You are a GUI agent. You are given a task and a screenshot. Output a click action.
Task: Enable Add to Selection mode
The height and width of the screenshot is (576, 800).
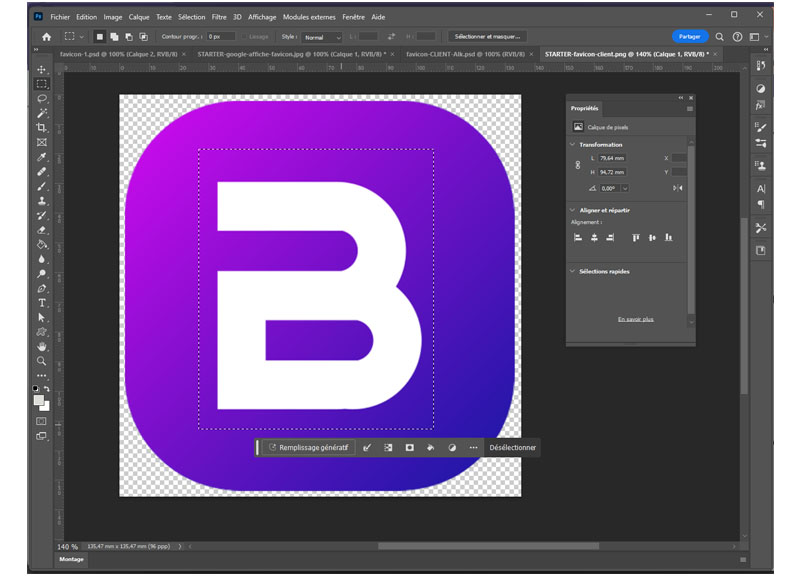114,37
